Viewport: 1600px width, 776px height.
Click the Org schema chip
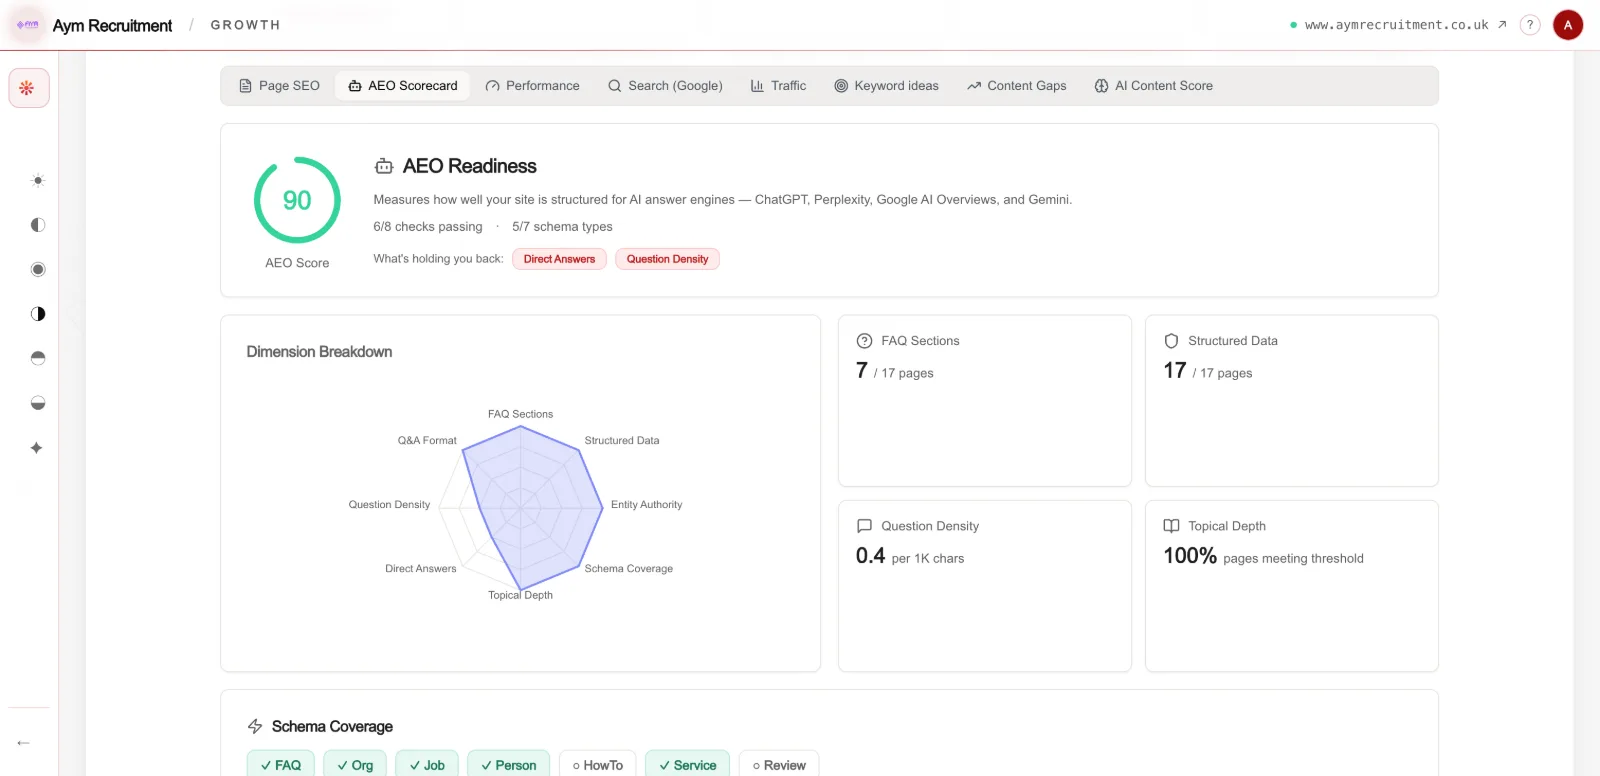(x=355, y=764)
